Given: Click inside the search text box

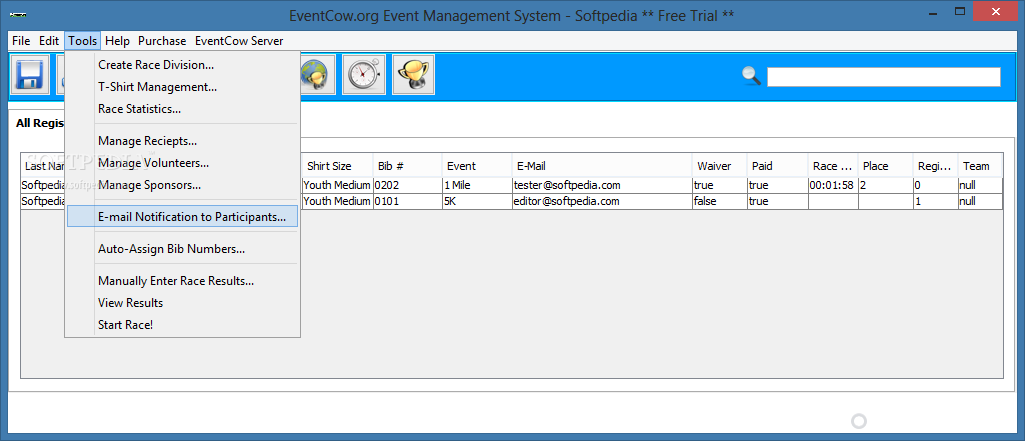Looking at the screenshot, I should 883,76.
